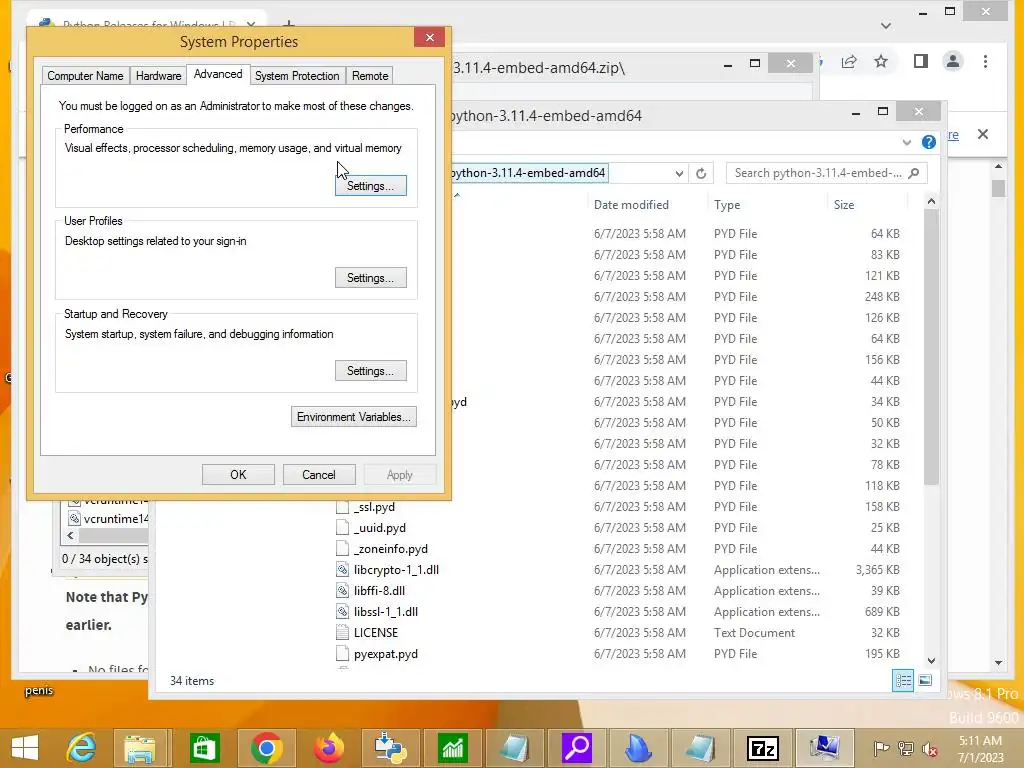
Task: Click the muted volume tray icon
Action: tap(930, 748)
